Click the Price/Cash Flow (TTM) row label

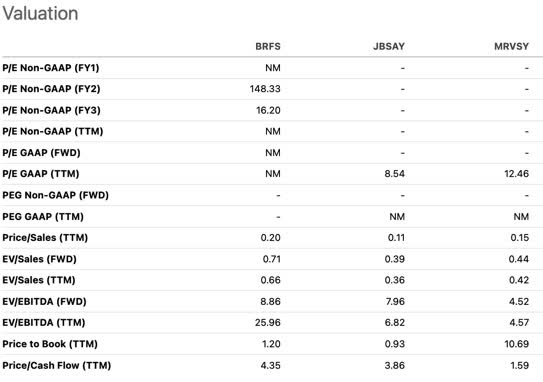pos(56,366)
